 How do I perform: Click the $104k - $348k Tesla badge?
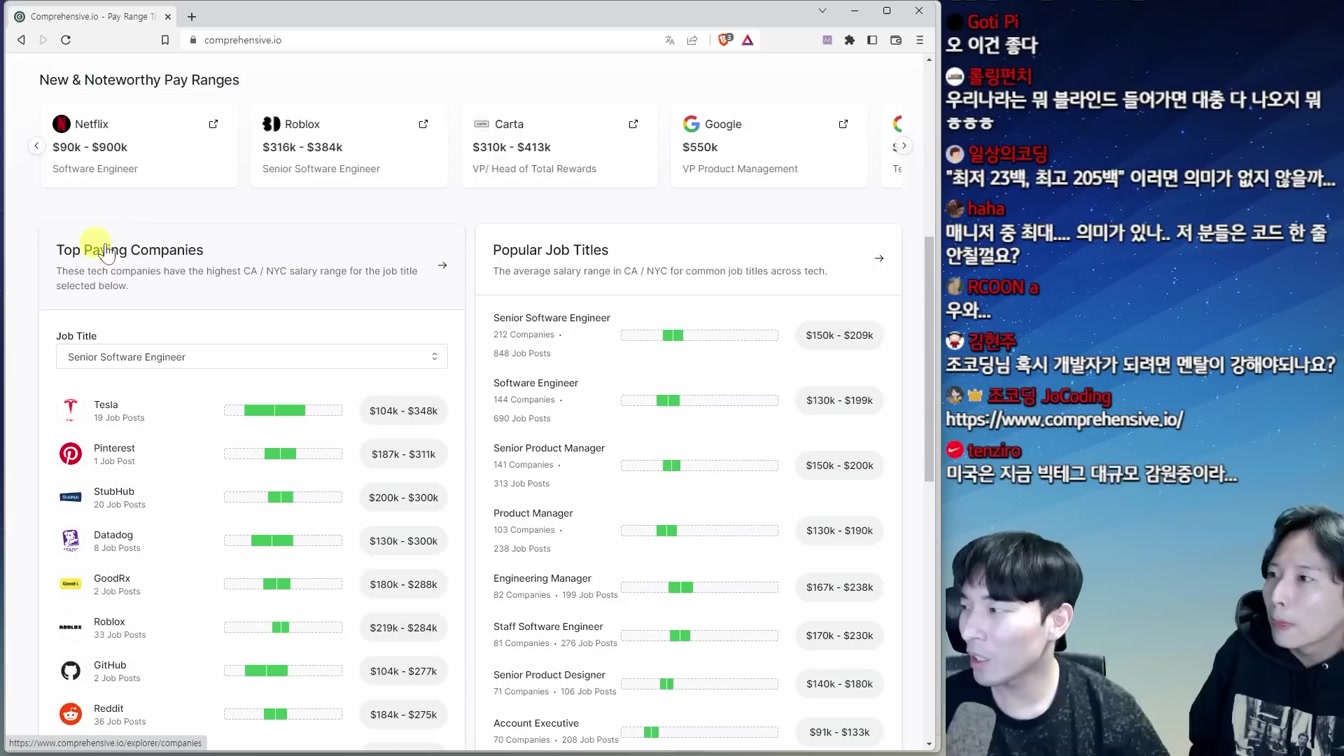pos(403,411)
